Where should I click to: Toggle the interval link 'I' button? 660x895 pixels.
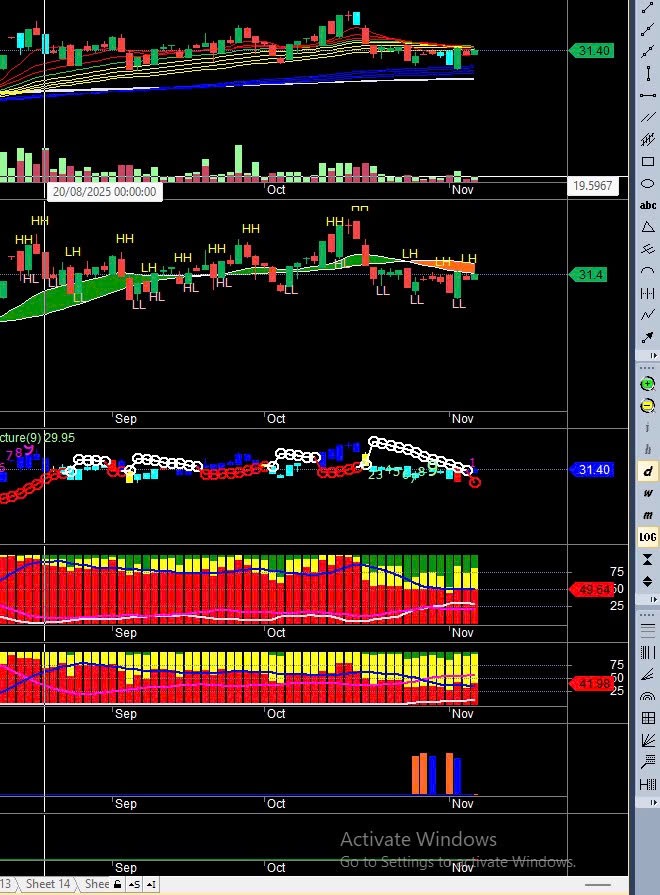[151, 884]
